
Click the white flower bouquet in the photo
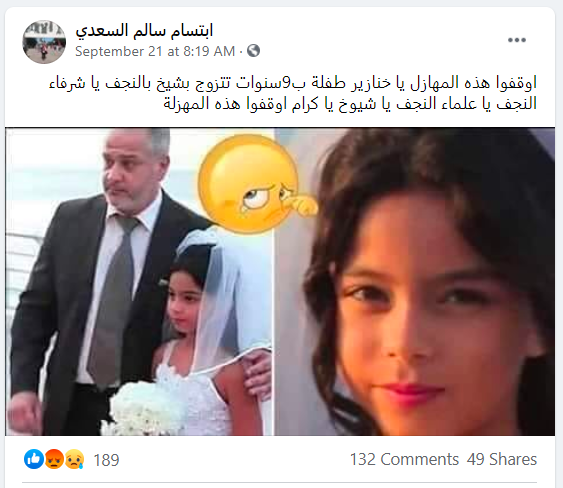click(x=145, y=408)
